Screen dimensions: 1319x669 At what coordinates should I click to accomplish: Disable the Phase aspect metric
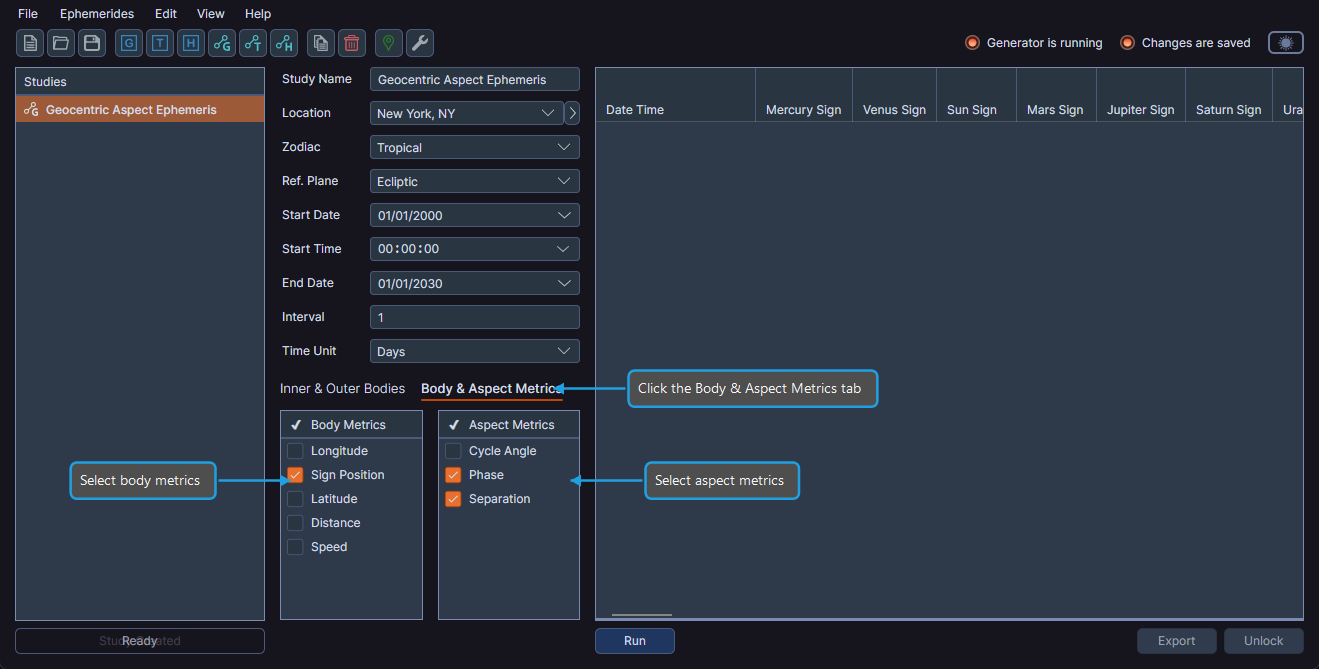pos(453,474)
